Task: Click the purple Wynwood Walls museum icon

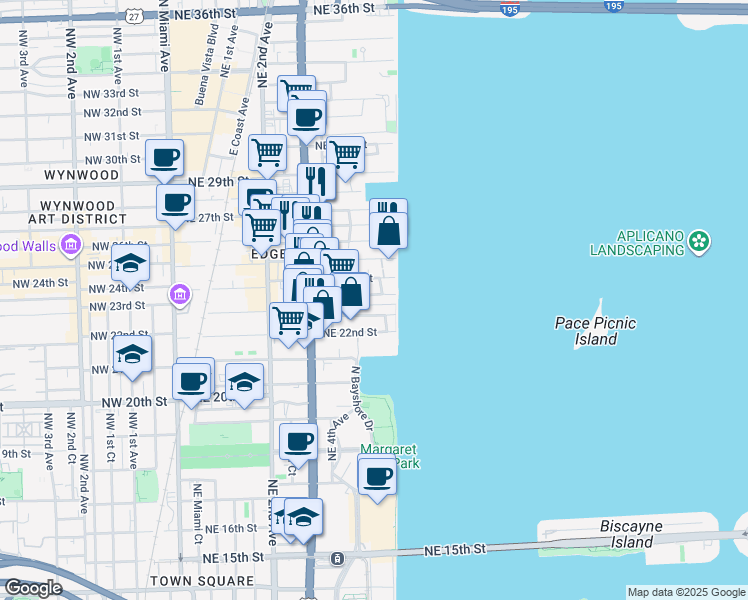Action: click(x=71, y=245)
